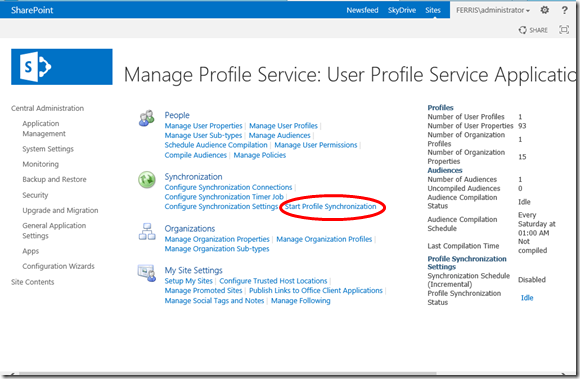Open Manage User Properties
580x379 pixels.
click(x=203, y=126)
